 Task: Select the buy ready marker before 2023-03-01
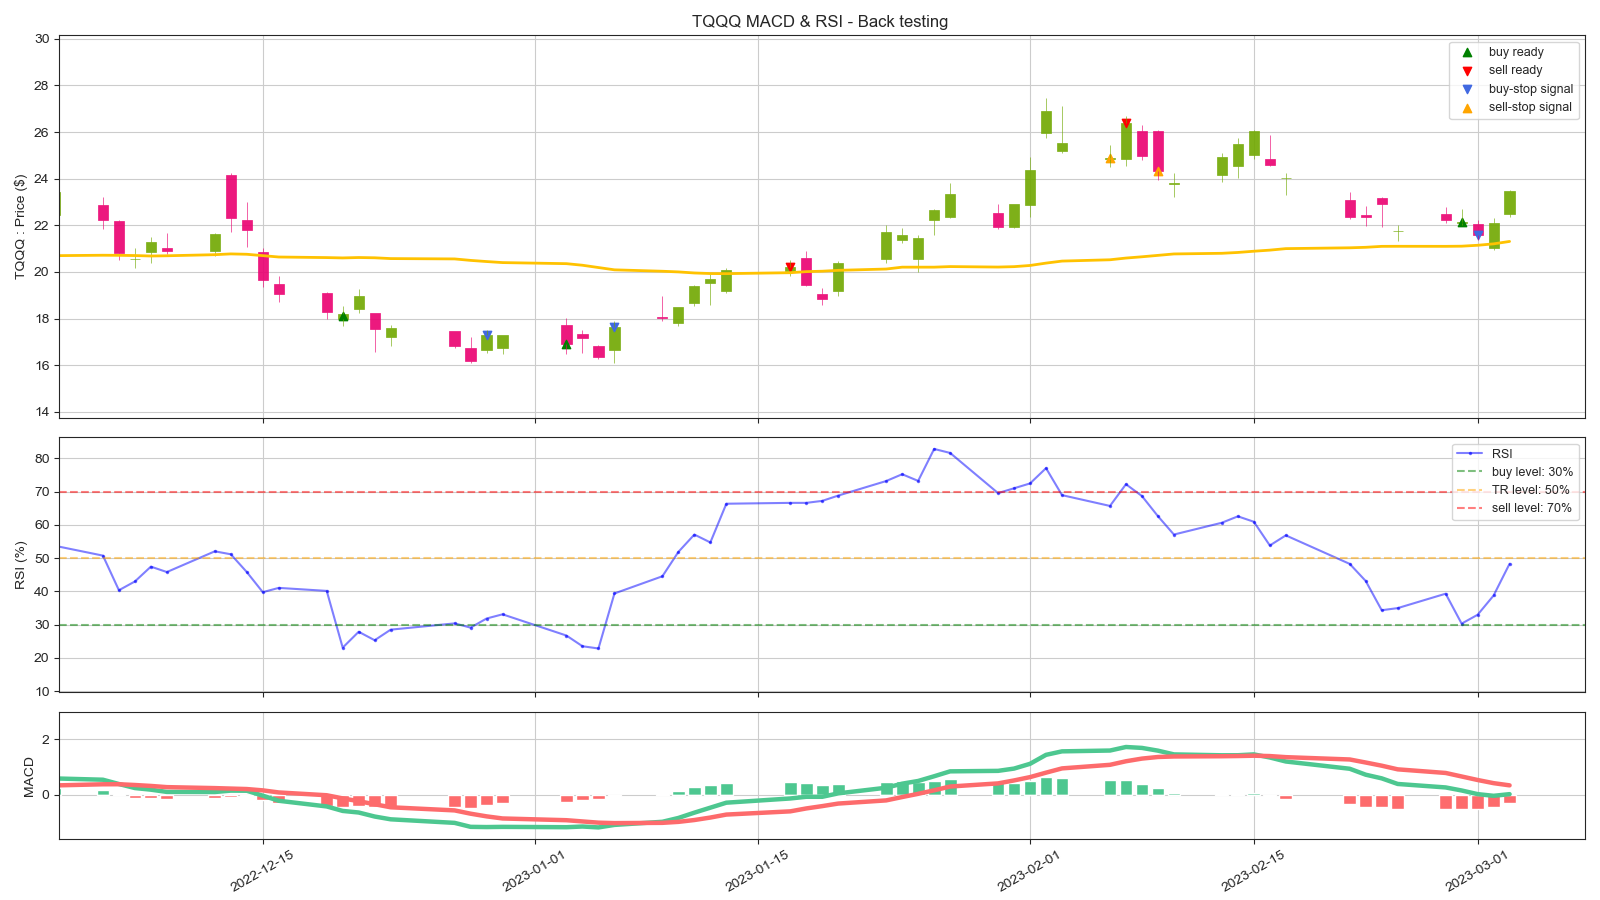point(1462,222)
